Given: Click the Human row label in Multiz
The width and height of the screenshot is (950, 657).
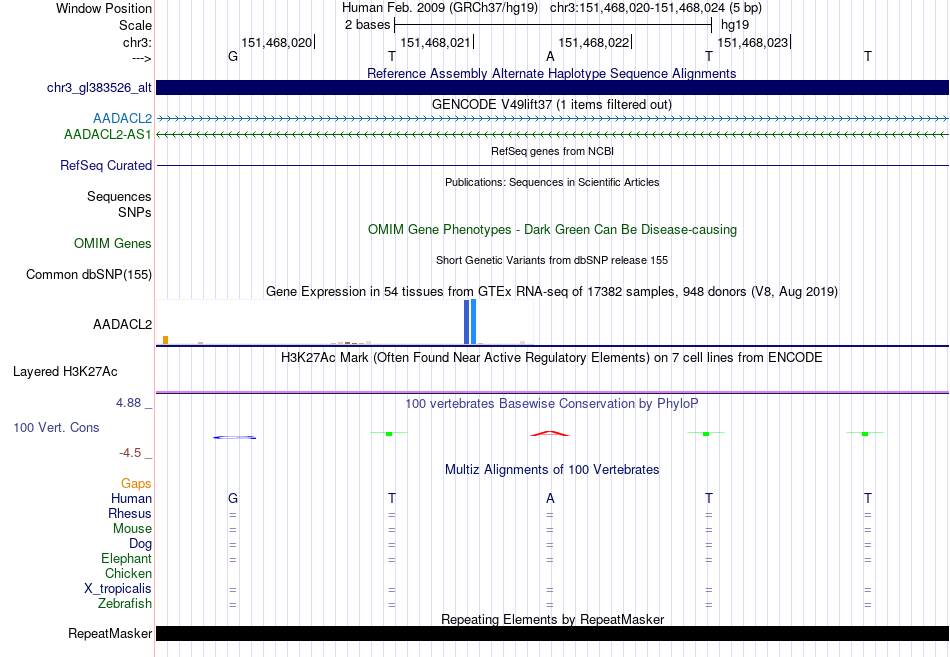Looking at the screenshot, I should 131,499.
